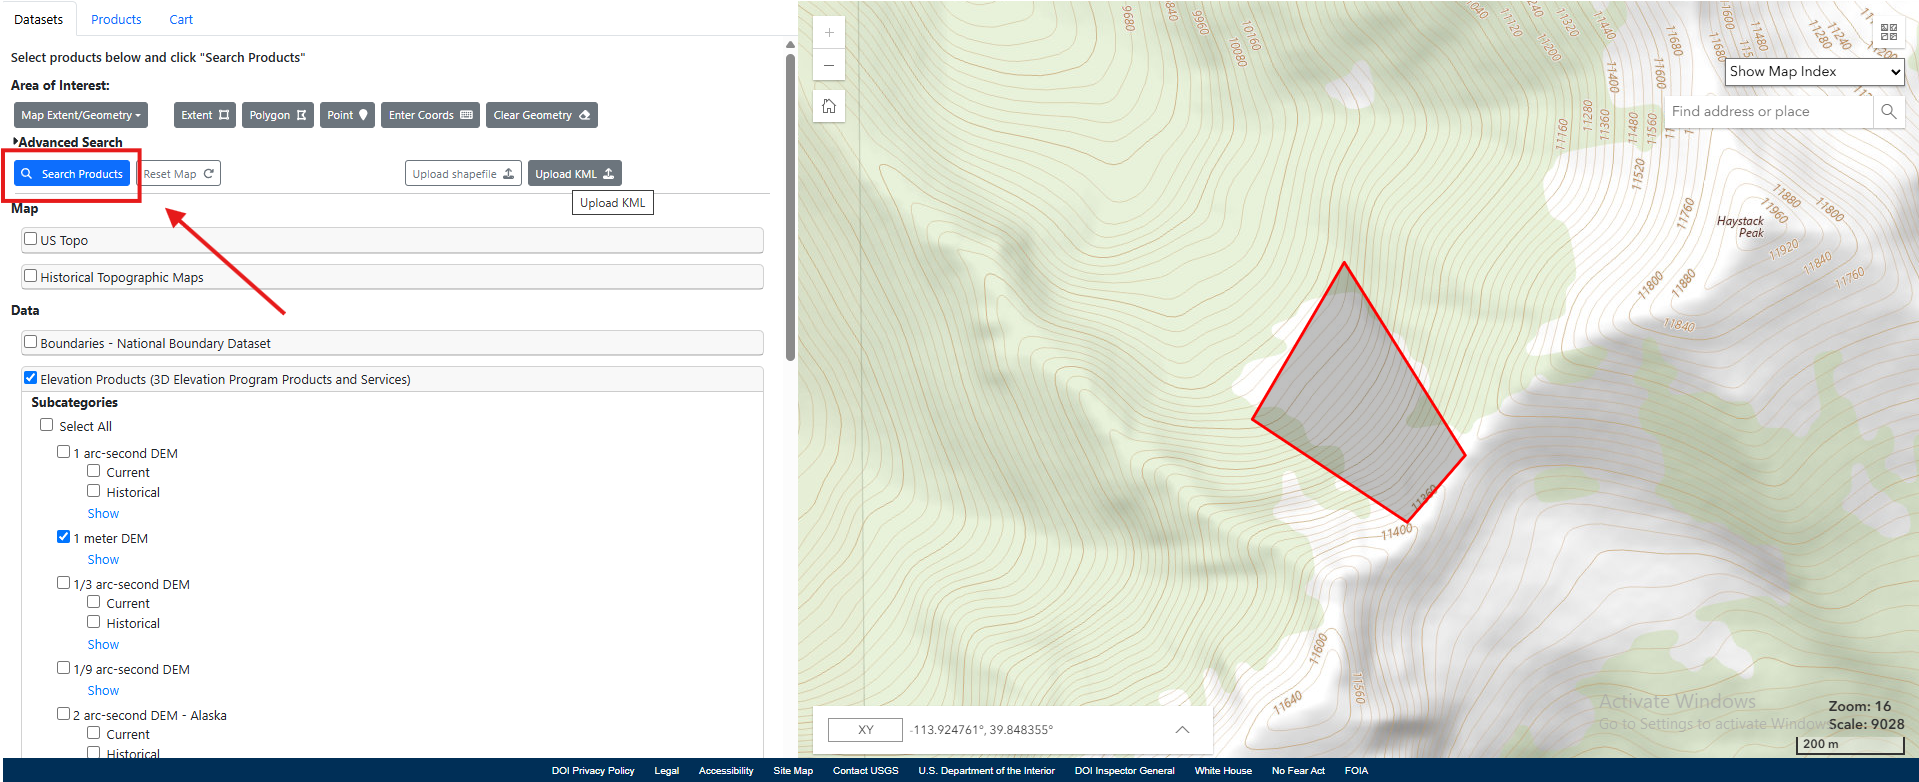Screen dimensions: 1919x782
Task: Click Clear Geometry eraser button
Action: coord(541,115)
